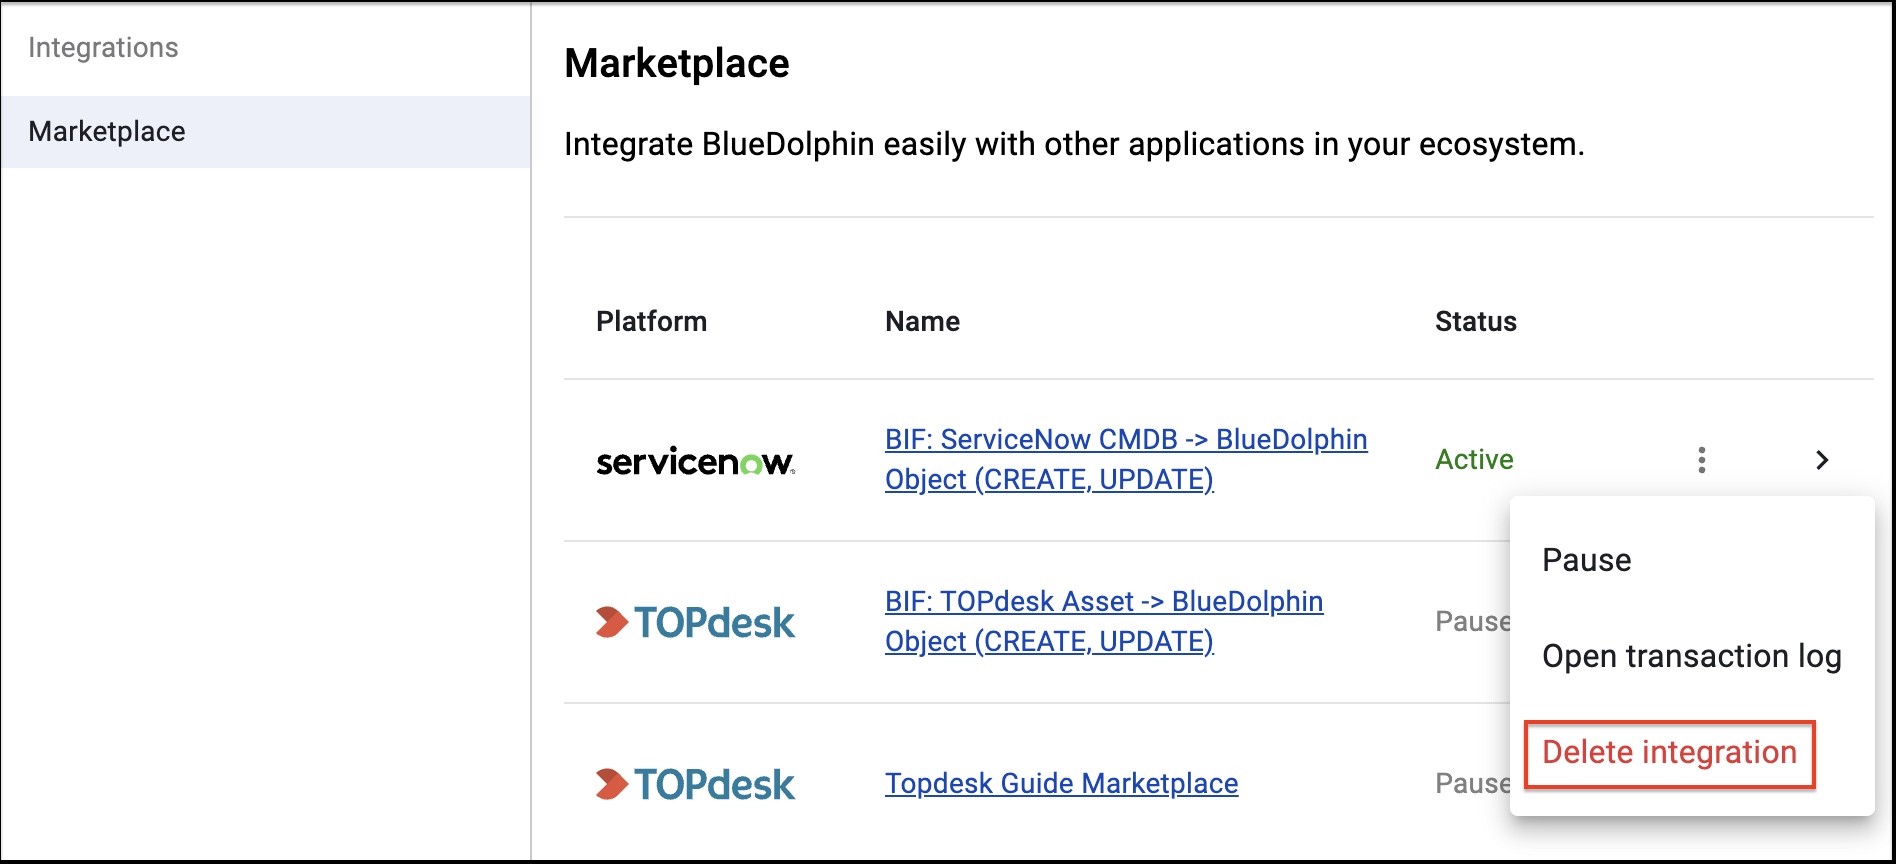Click the Name column header
The height and width of the screenshot is (864, 1896).
tap(922, 321)
